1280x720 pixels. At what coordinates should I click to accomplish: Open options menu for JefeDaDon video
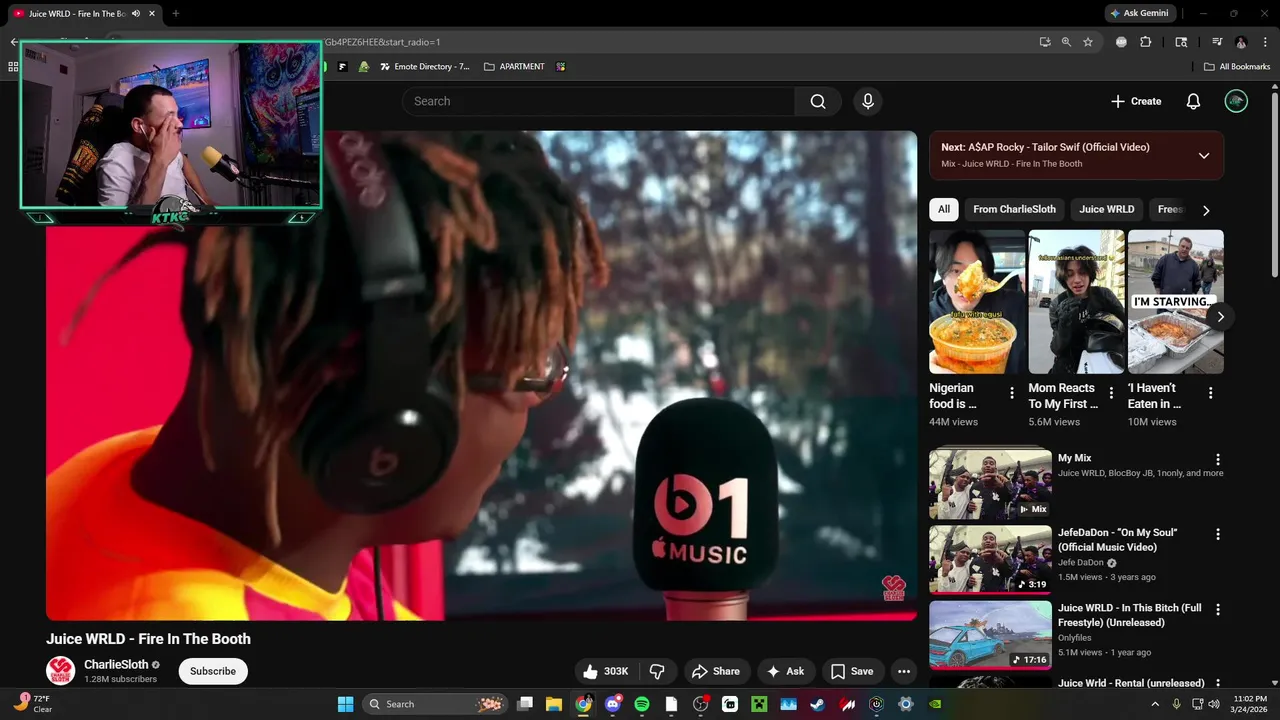(1218, 534)
